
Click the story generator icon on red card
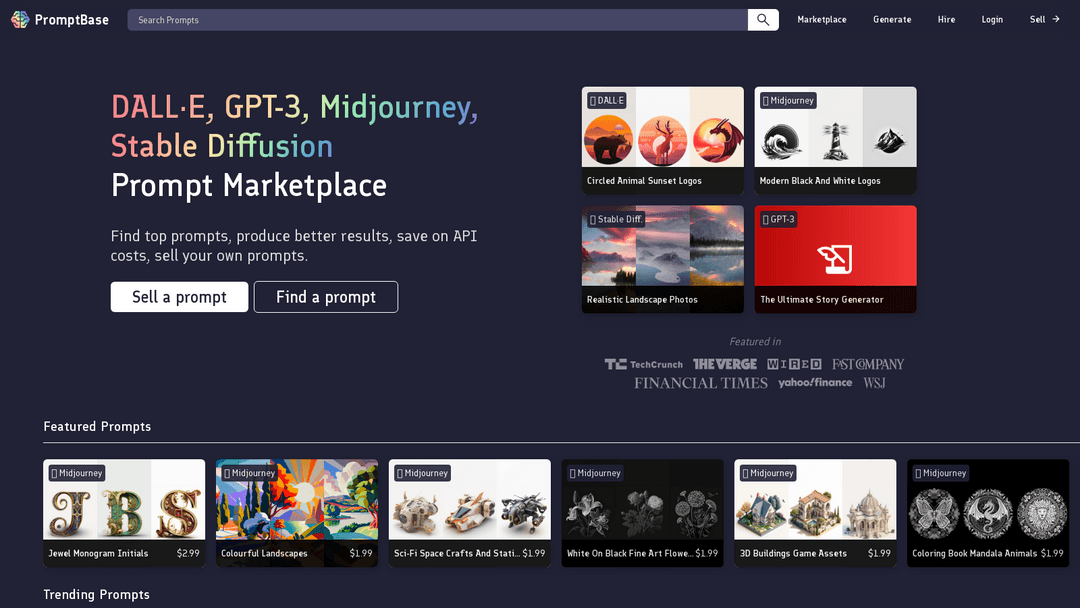tap(835, 259)
